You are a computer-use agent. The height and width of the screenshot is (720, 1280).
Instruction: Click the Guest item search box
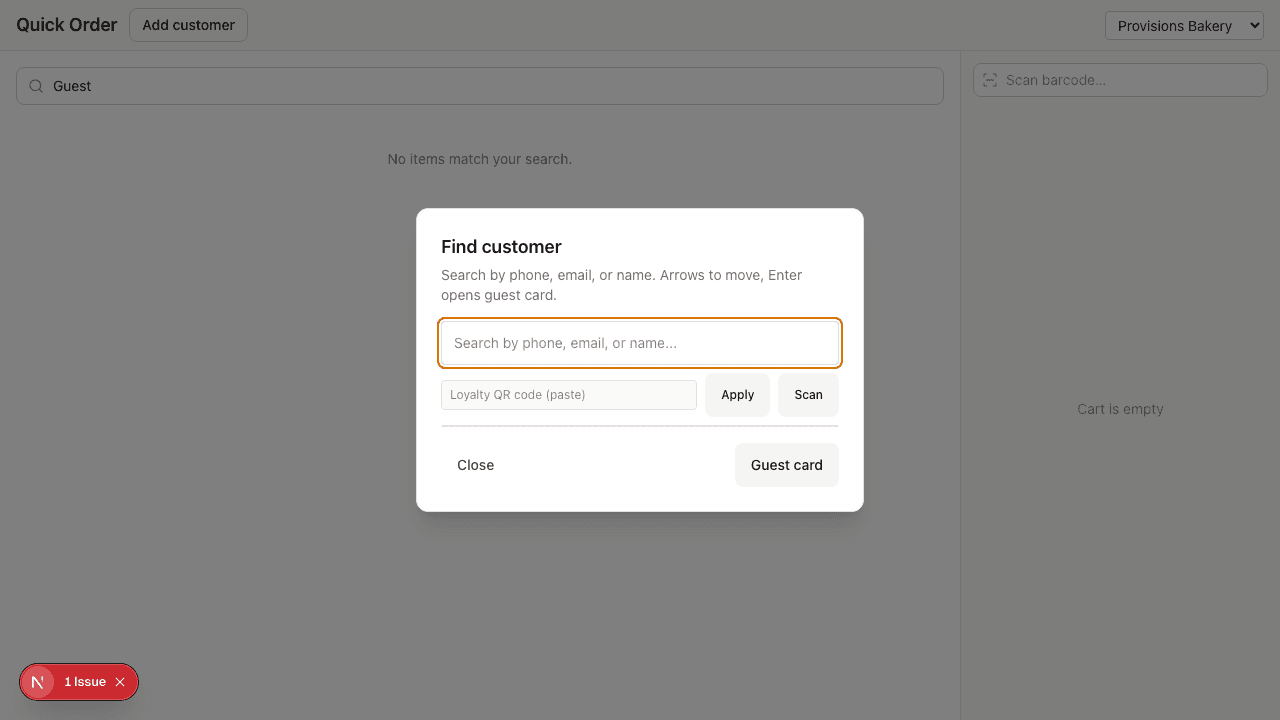480,86
